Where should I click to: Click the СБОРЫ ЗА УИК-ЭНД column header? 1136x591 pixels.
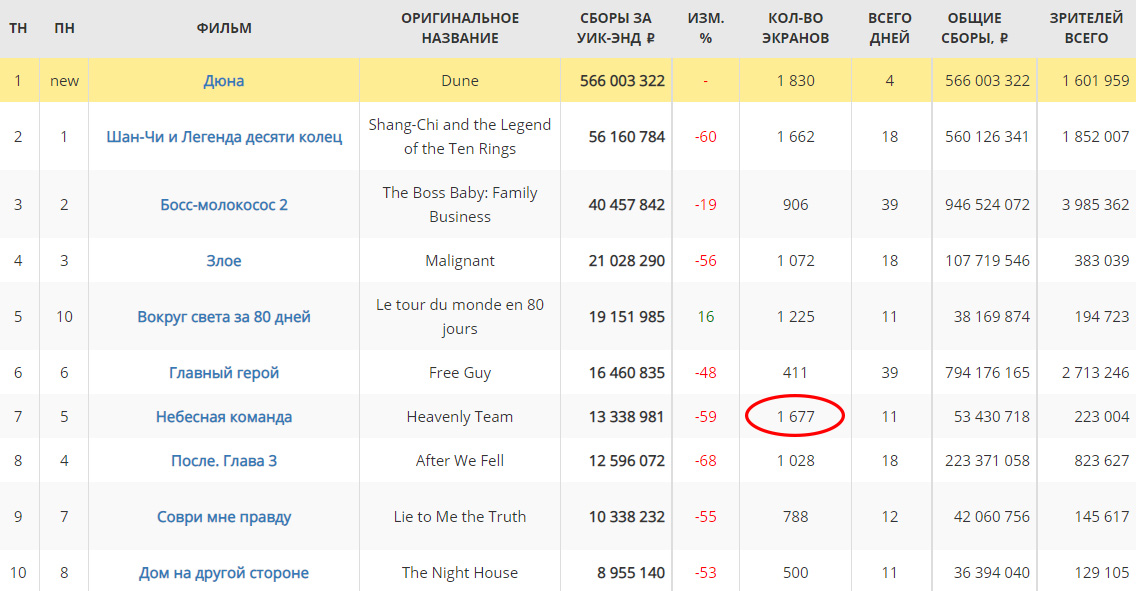pyautogui.click(x=615, y=28)
